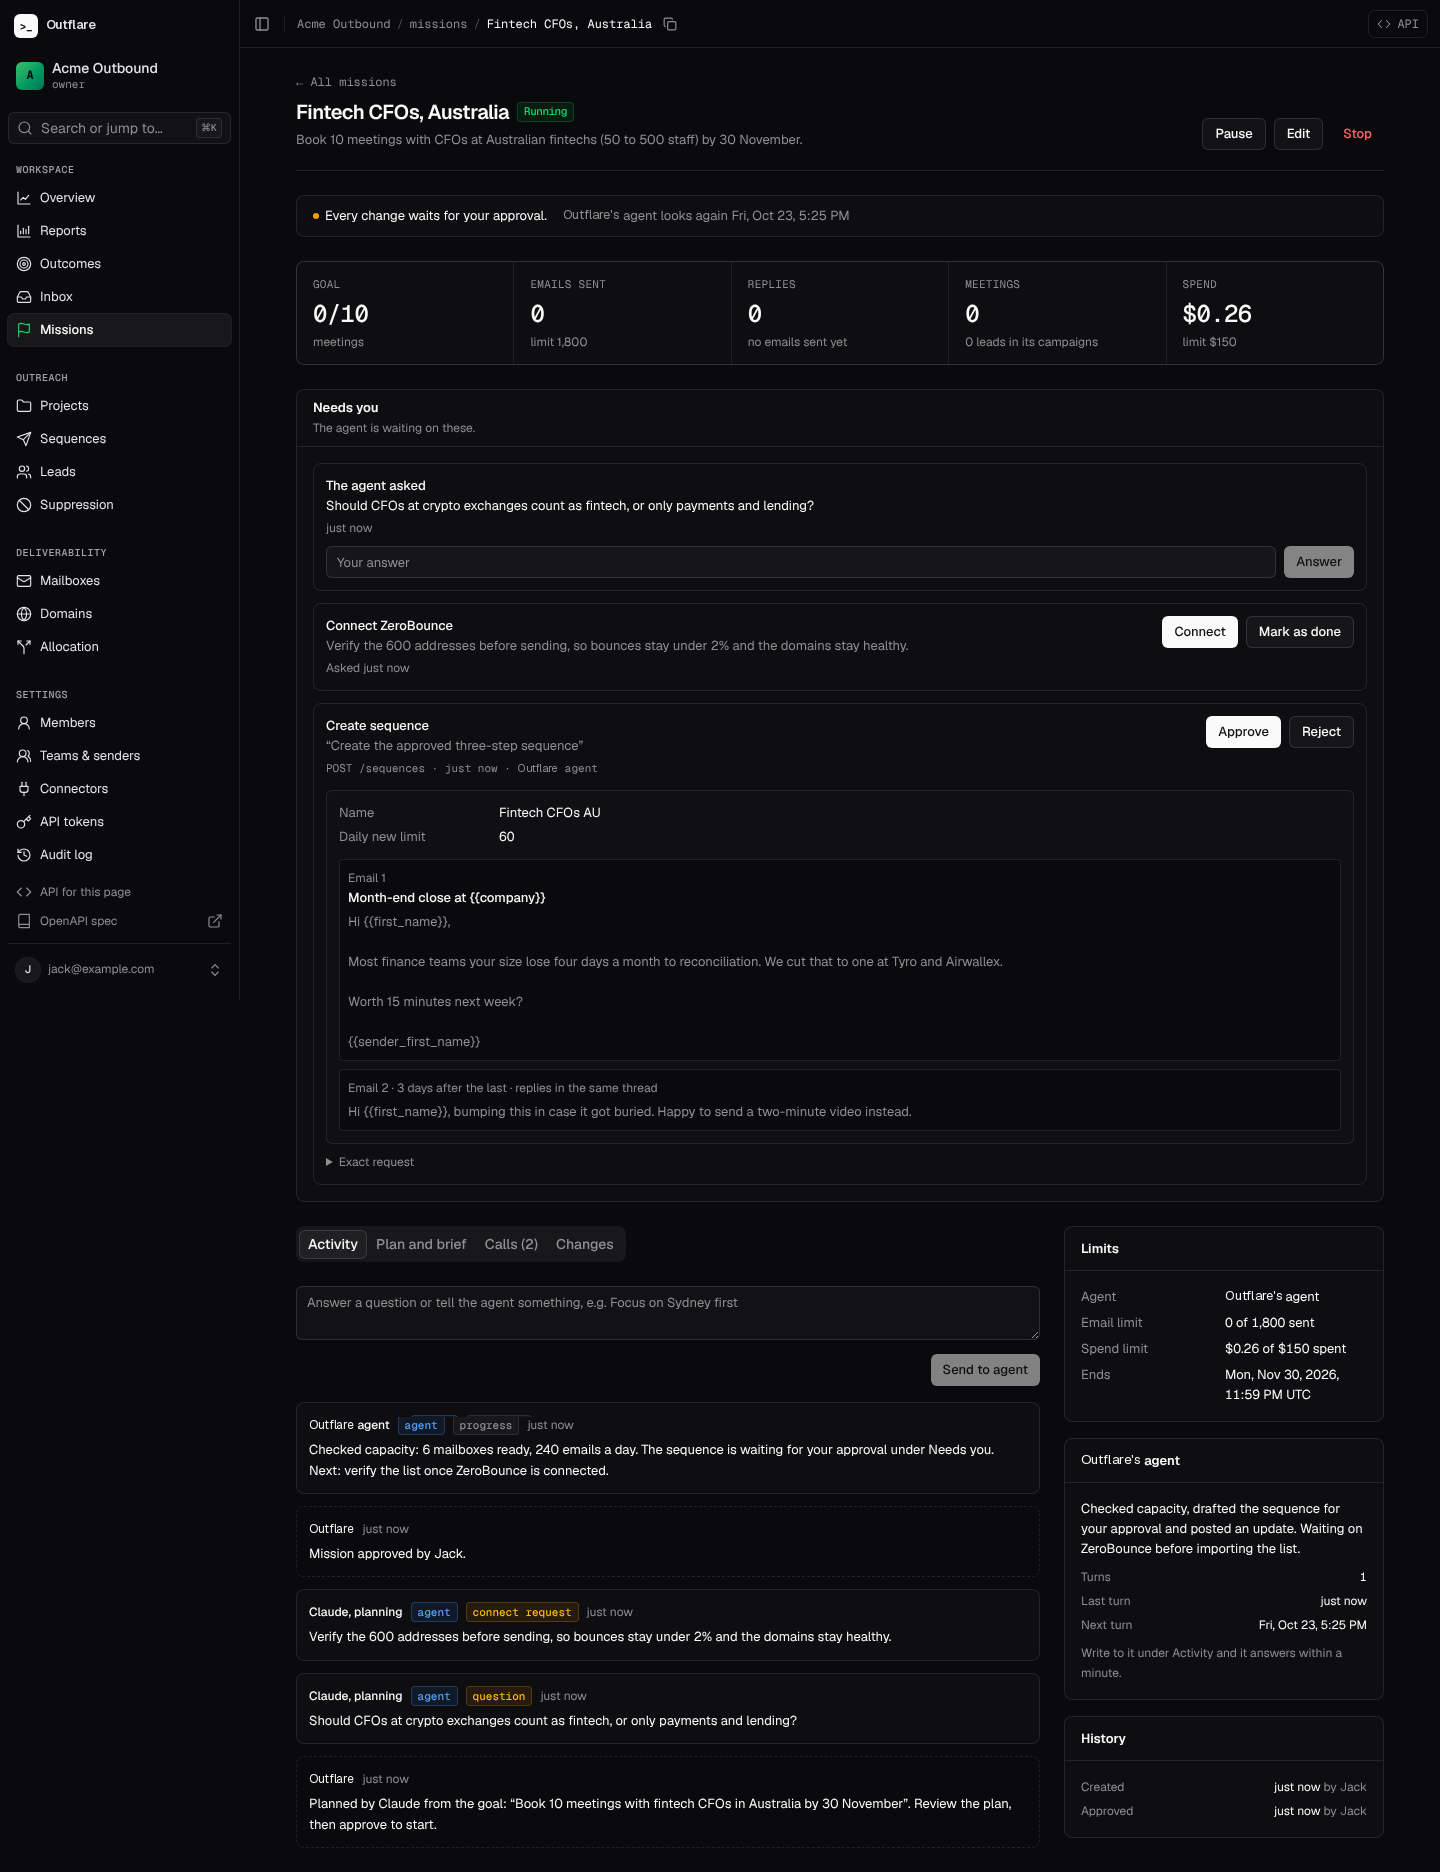Open Overview via its chart icon

[x=24, y=198]
